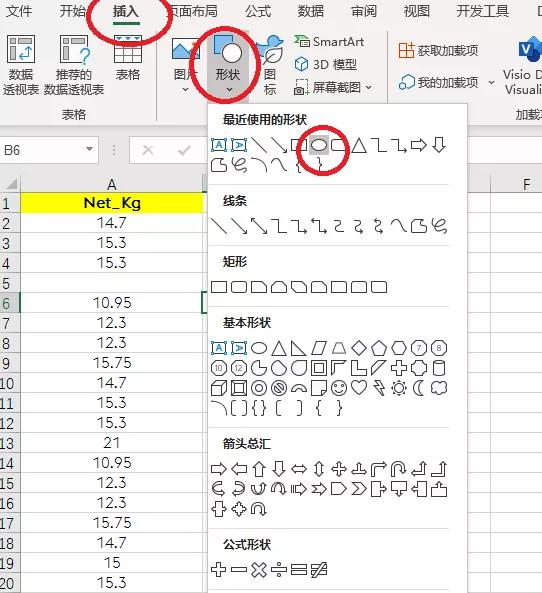
Task: Click 获取加载项 button
Action: (x=438, y=50)
